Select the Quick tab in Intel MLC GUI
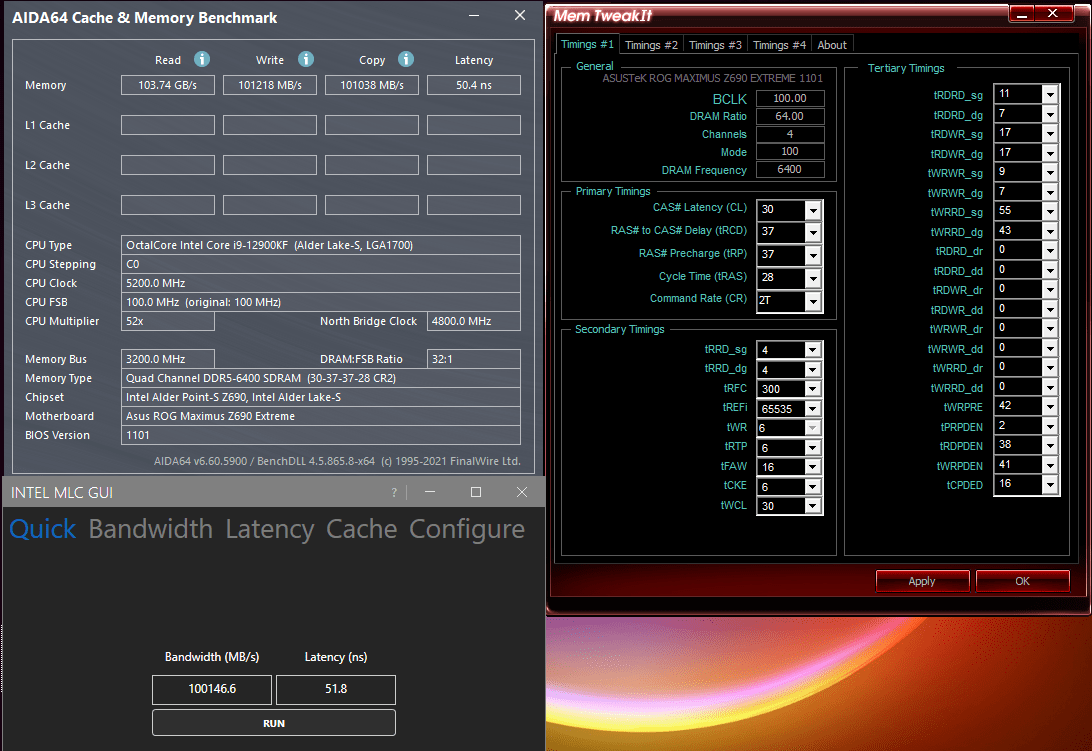 pyautogui.click(x=42, y=529)
